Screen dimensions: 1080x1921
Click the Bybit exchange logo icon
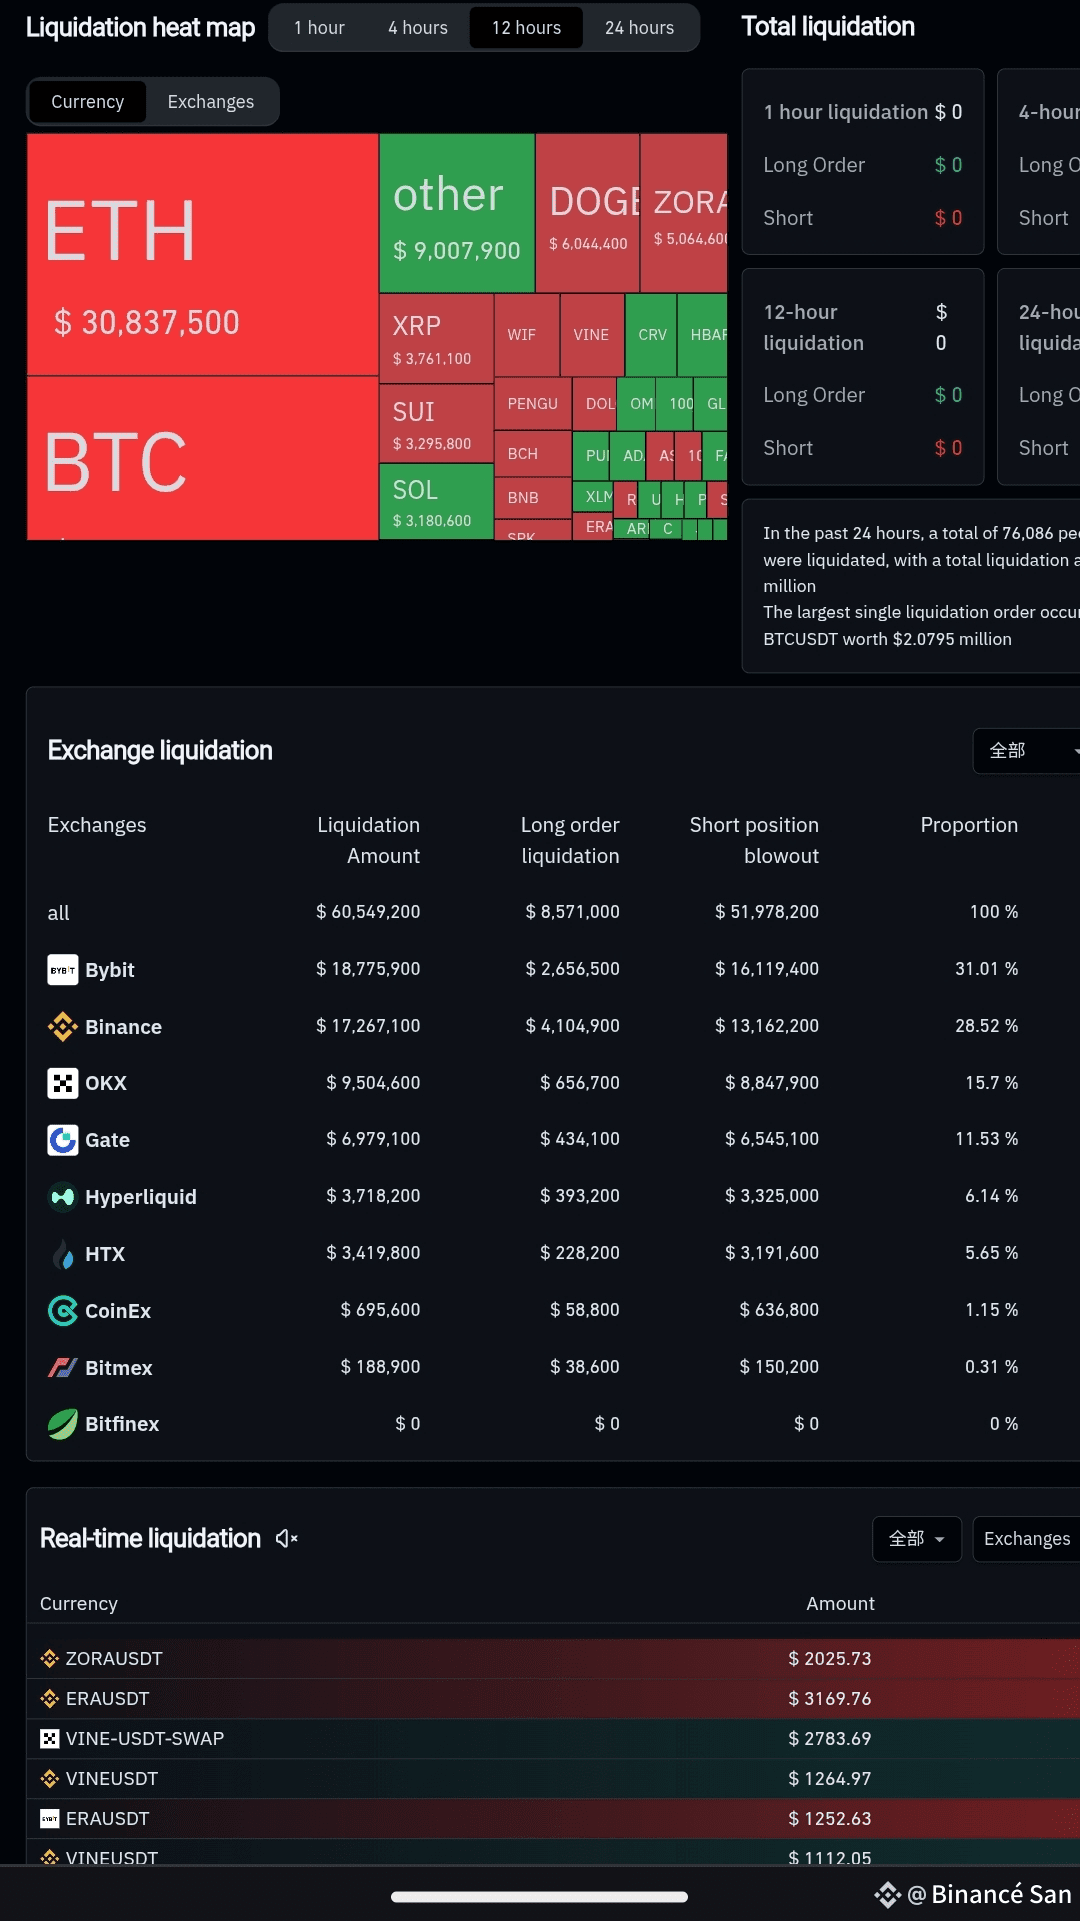[63, 970]
